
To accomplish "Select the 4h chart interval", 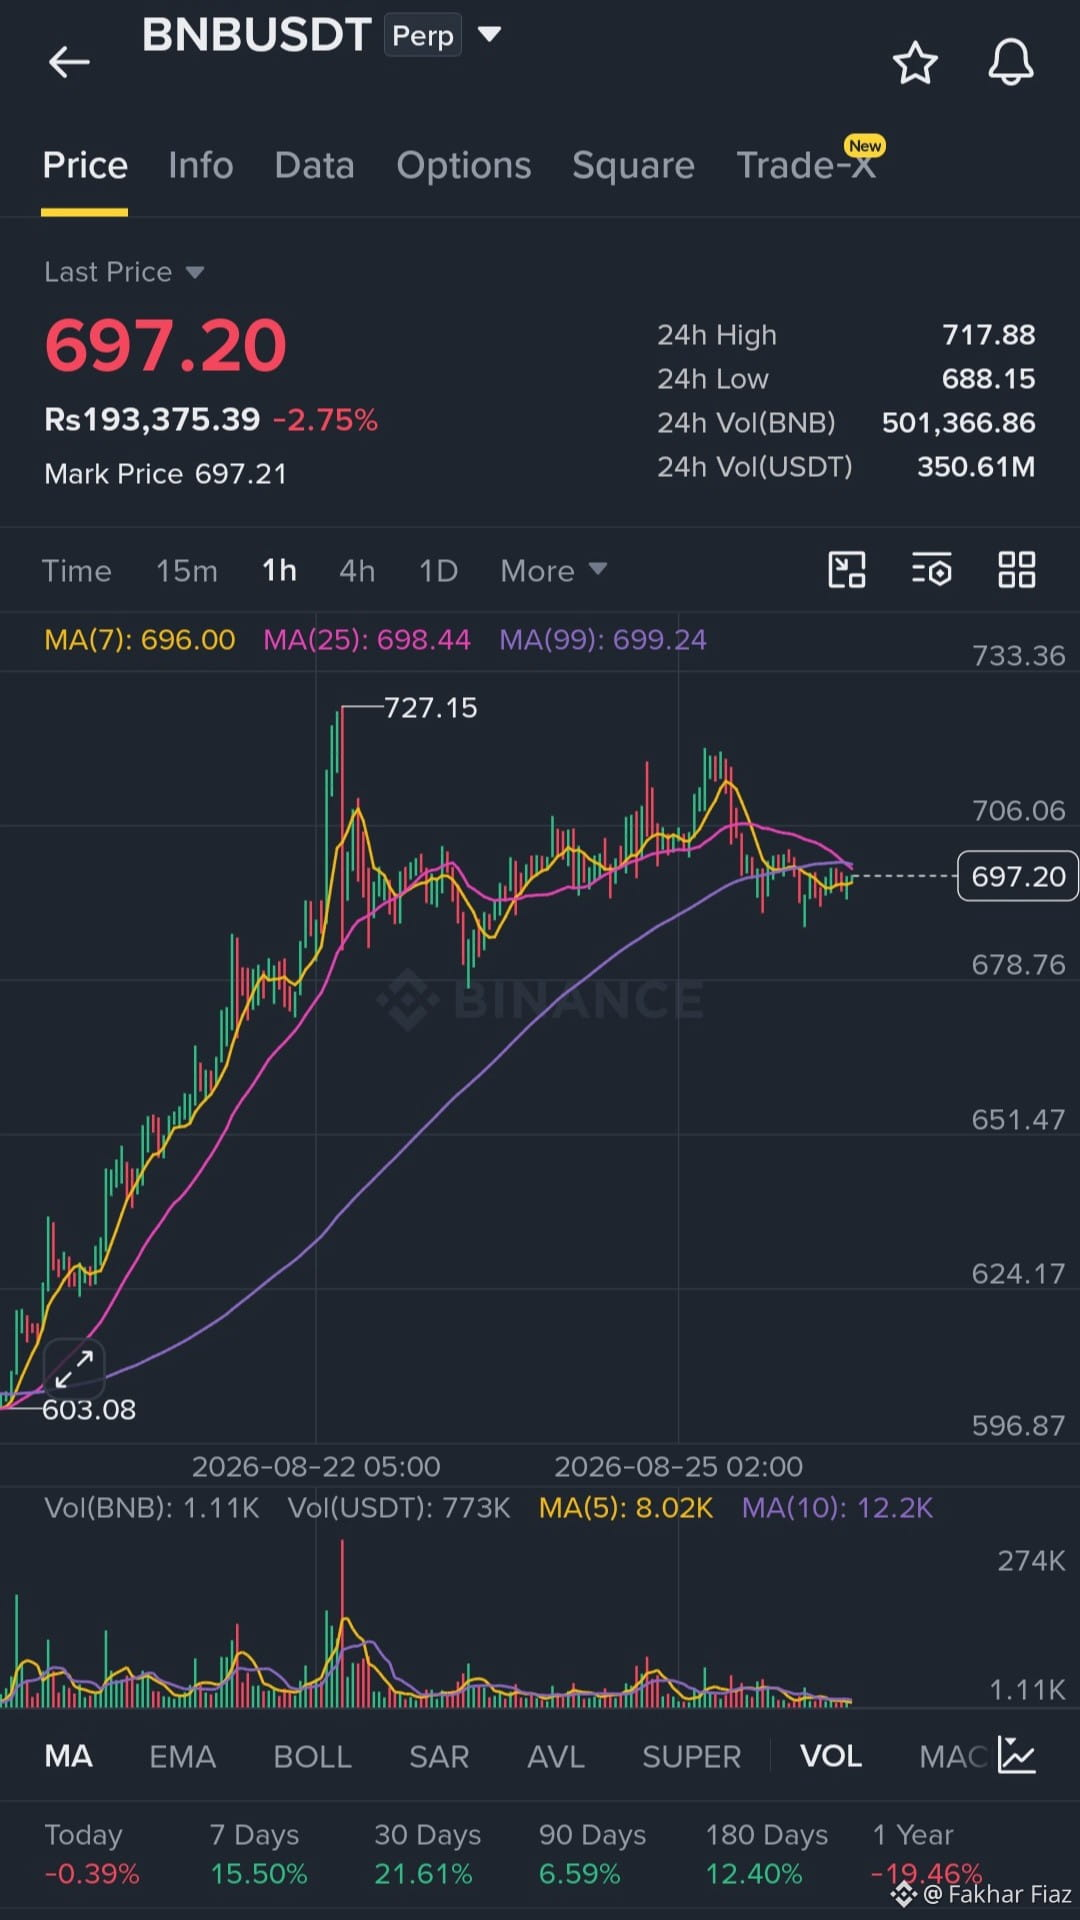I will click(x=357, y=570).
